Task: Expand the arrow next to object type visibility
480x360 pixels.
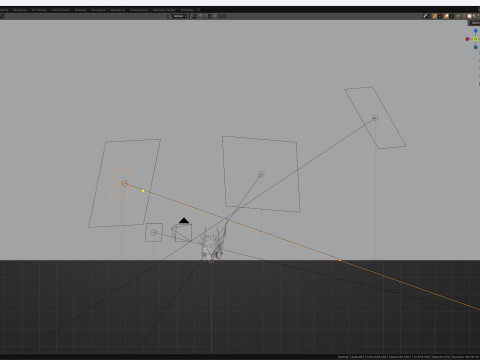Action: click(429, 16)
